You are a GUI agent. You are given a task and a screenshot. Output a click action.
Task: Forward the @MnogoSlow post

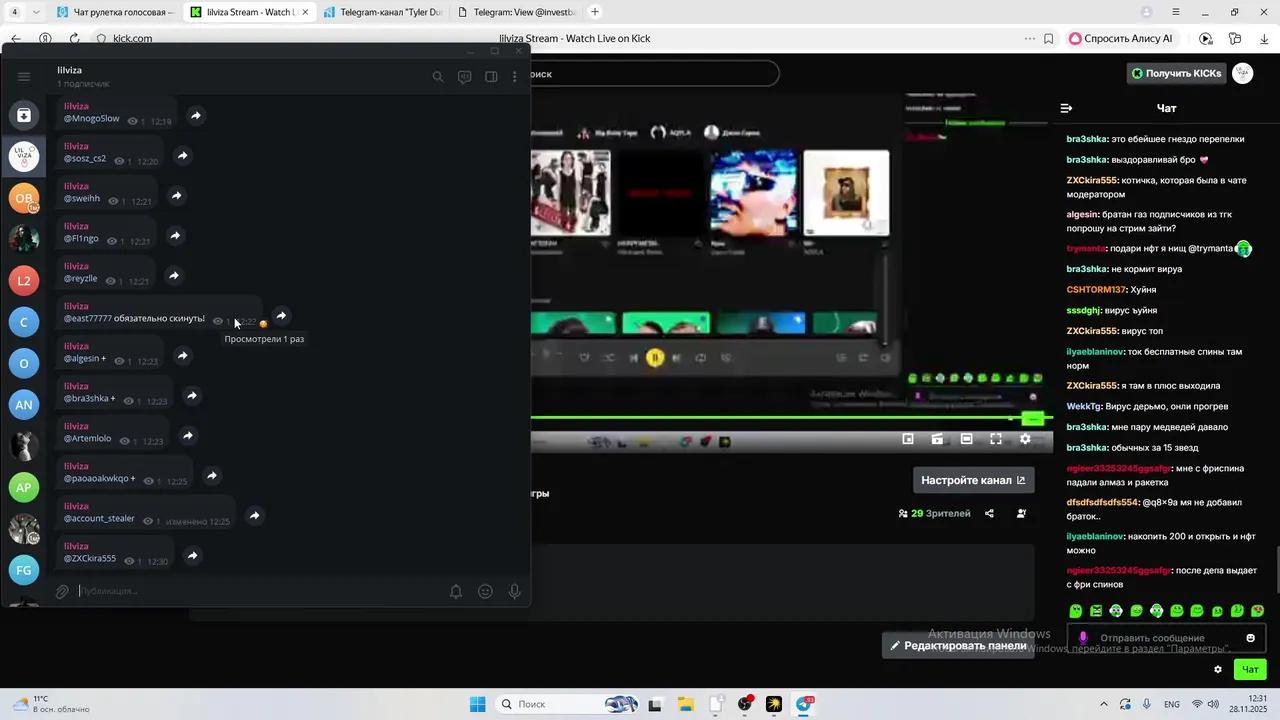196,116
